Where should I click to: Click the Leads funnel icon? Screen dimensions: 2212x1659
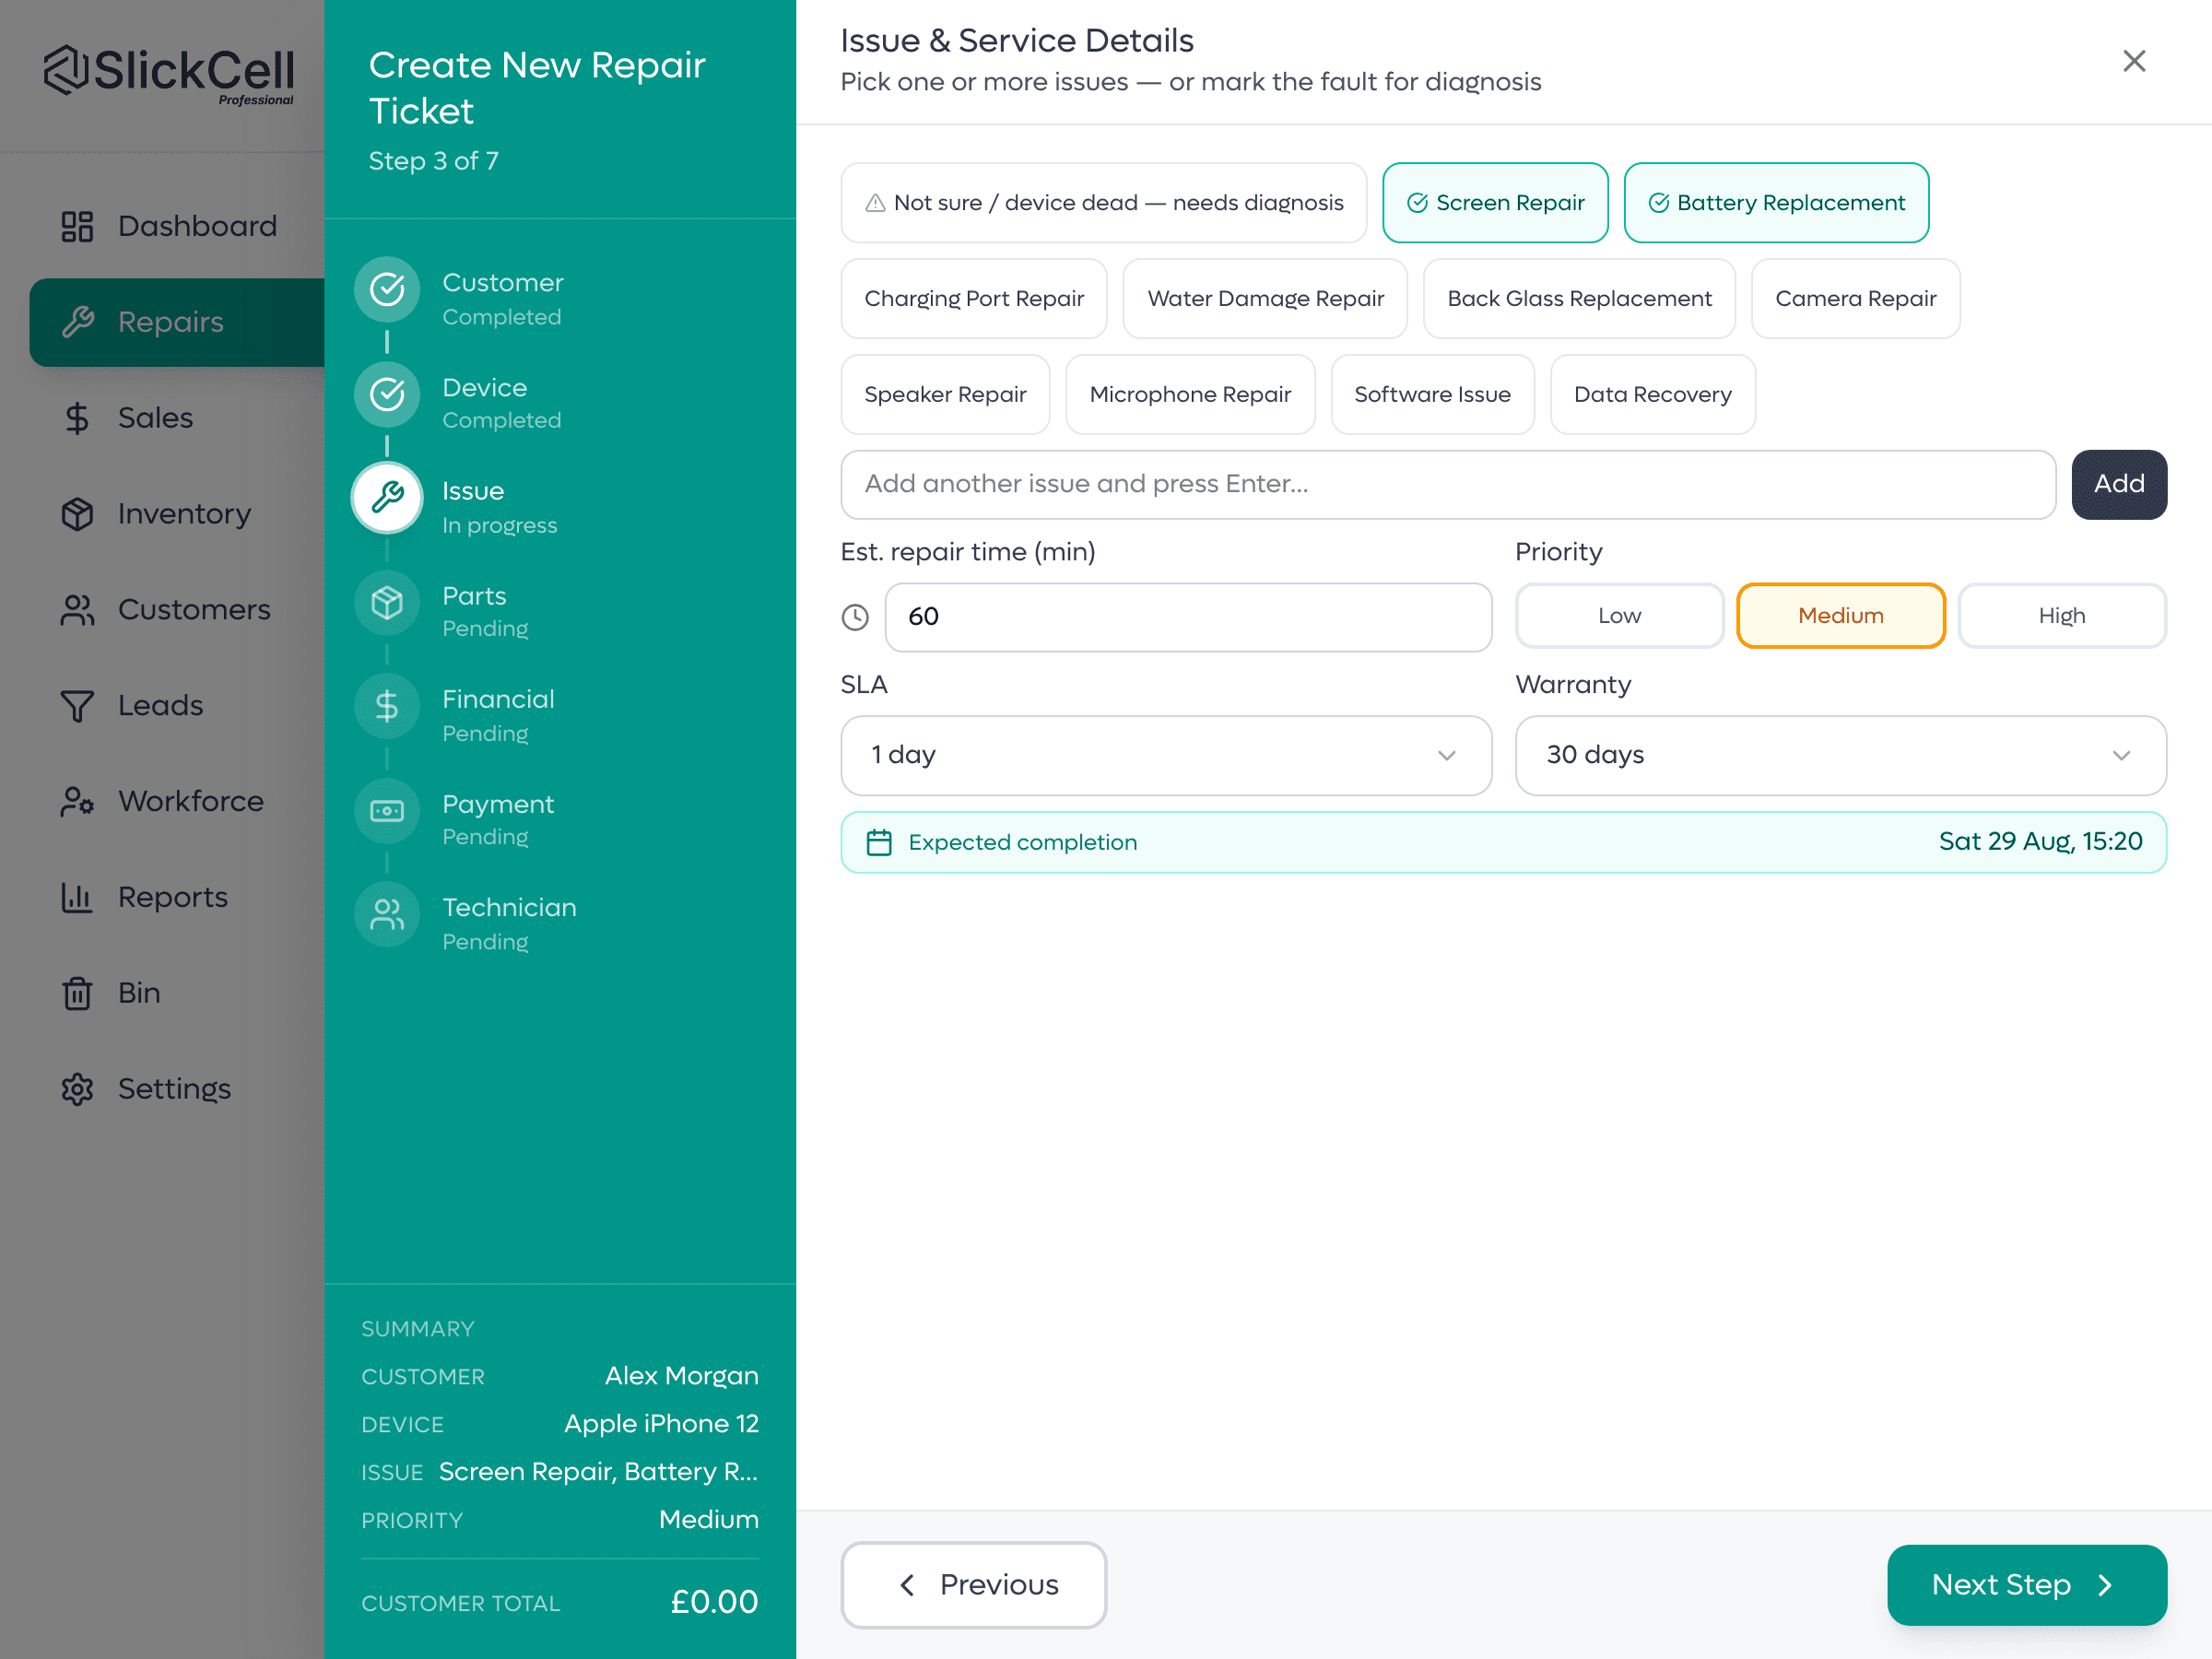tap(77, 706)
